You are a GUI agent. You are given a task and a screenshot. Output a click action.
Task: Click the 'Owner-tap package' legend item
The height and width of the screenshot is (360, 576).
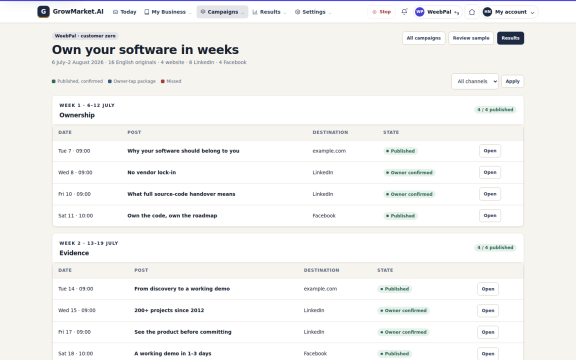(x=132, y=81)
